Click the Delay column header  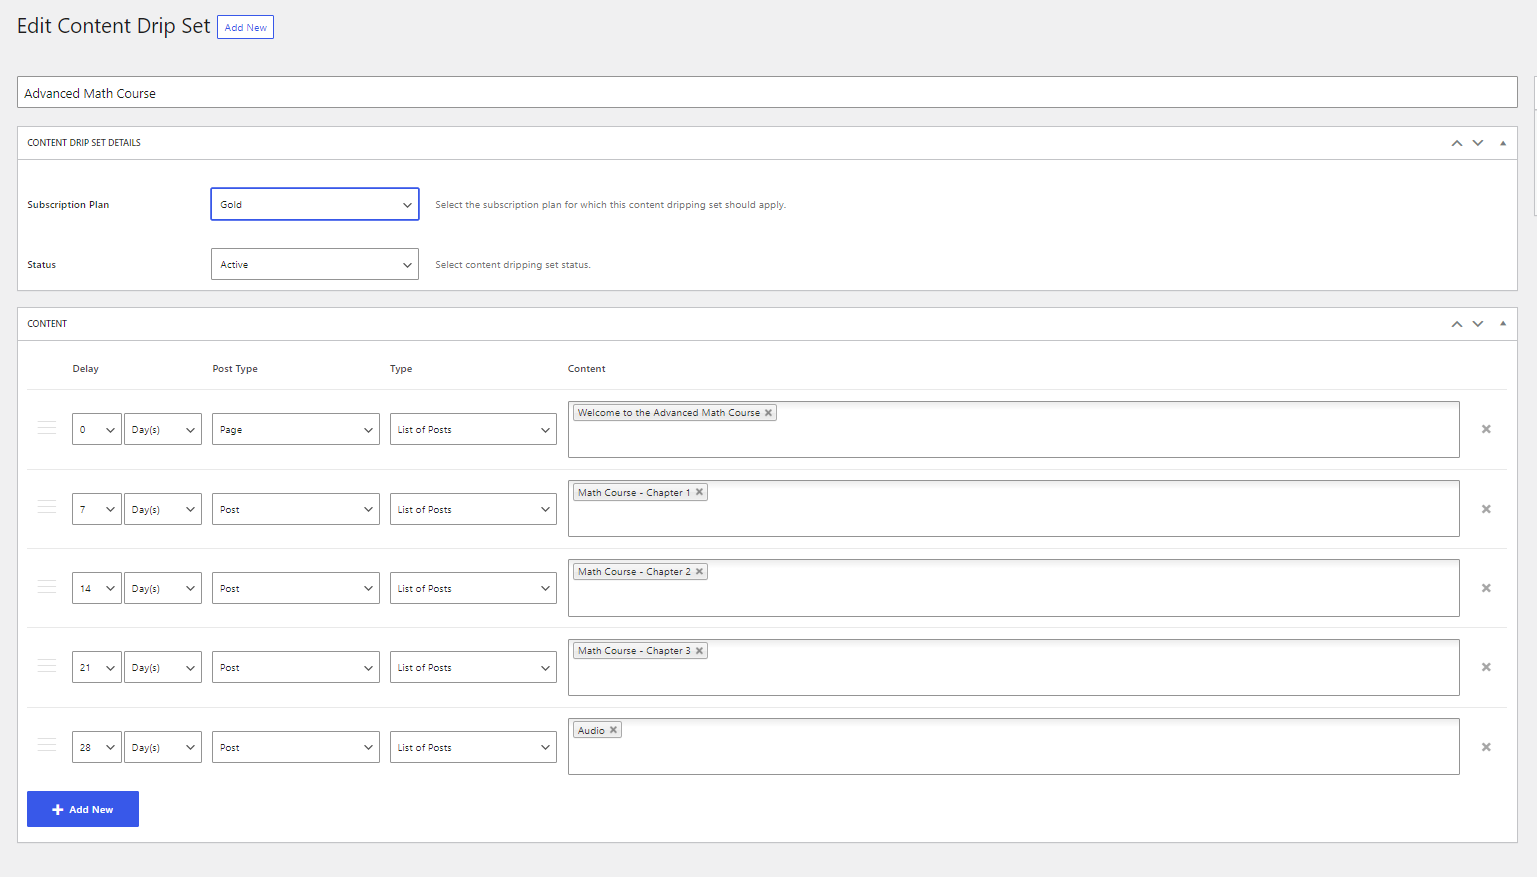click(x=86, y=369)
